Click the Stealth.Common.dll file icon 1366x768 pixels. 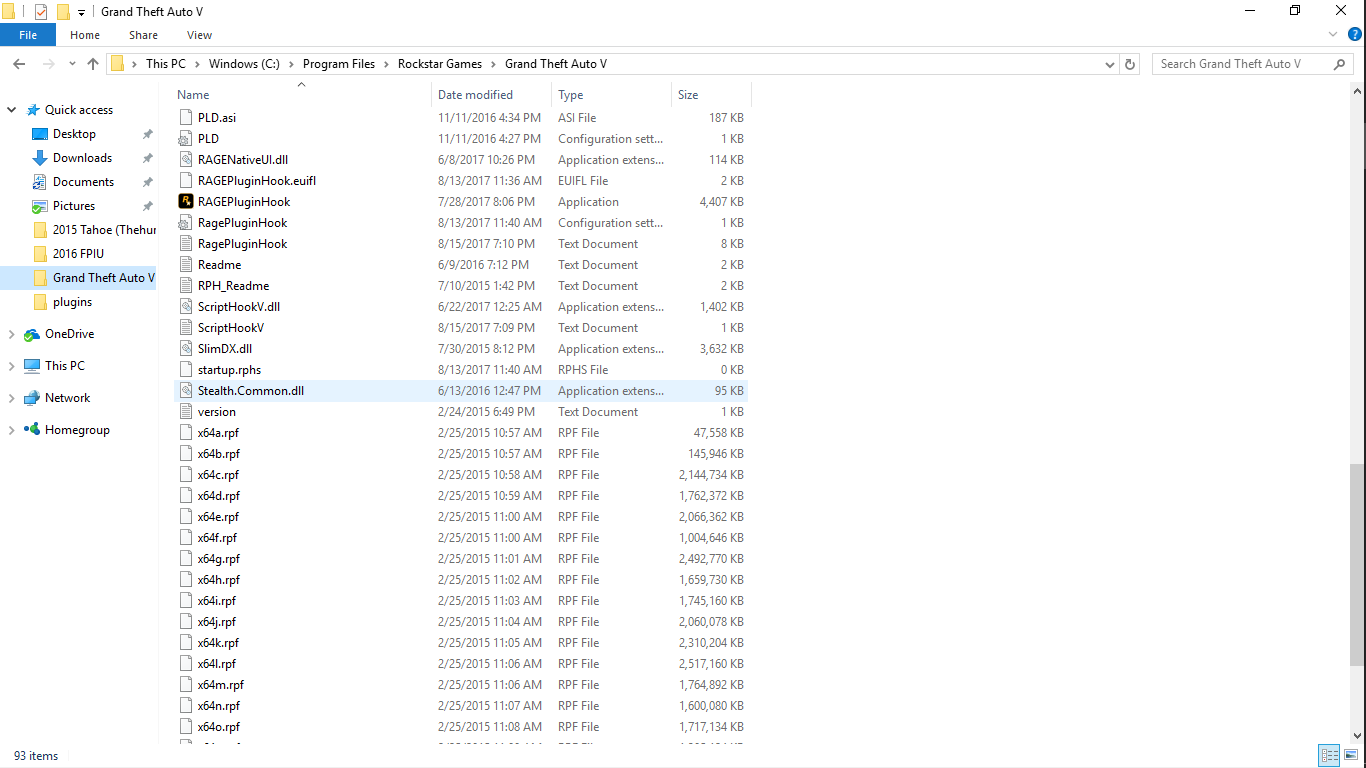point(185,391)
